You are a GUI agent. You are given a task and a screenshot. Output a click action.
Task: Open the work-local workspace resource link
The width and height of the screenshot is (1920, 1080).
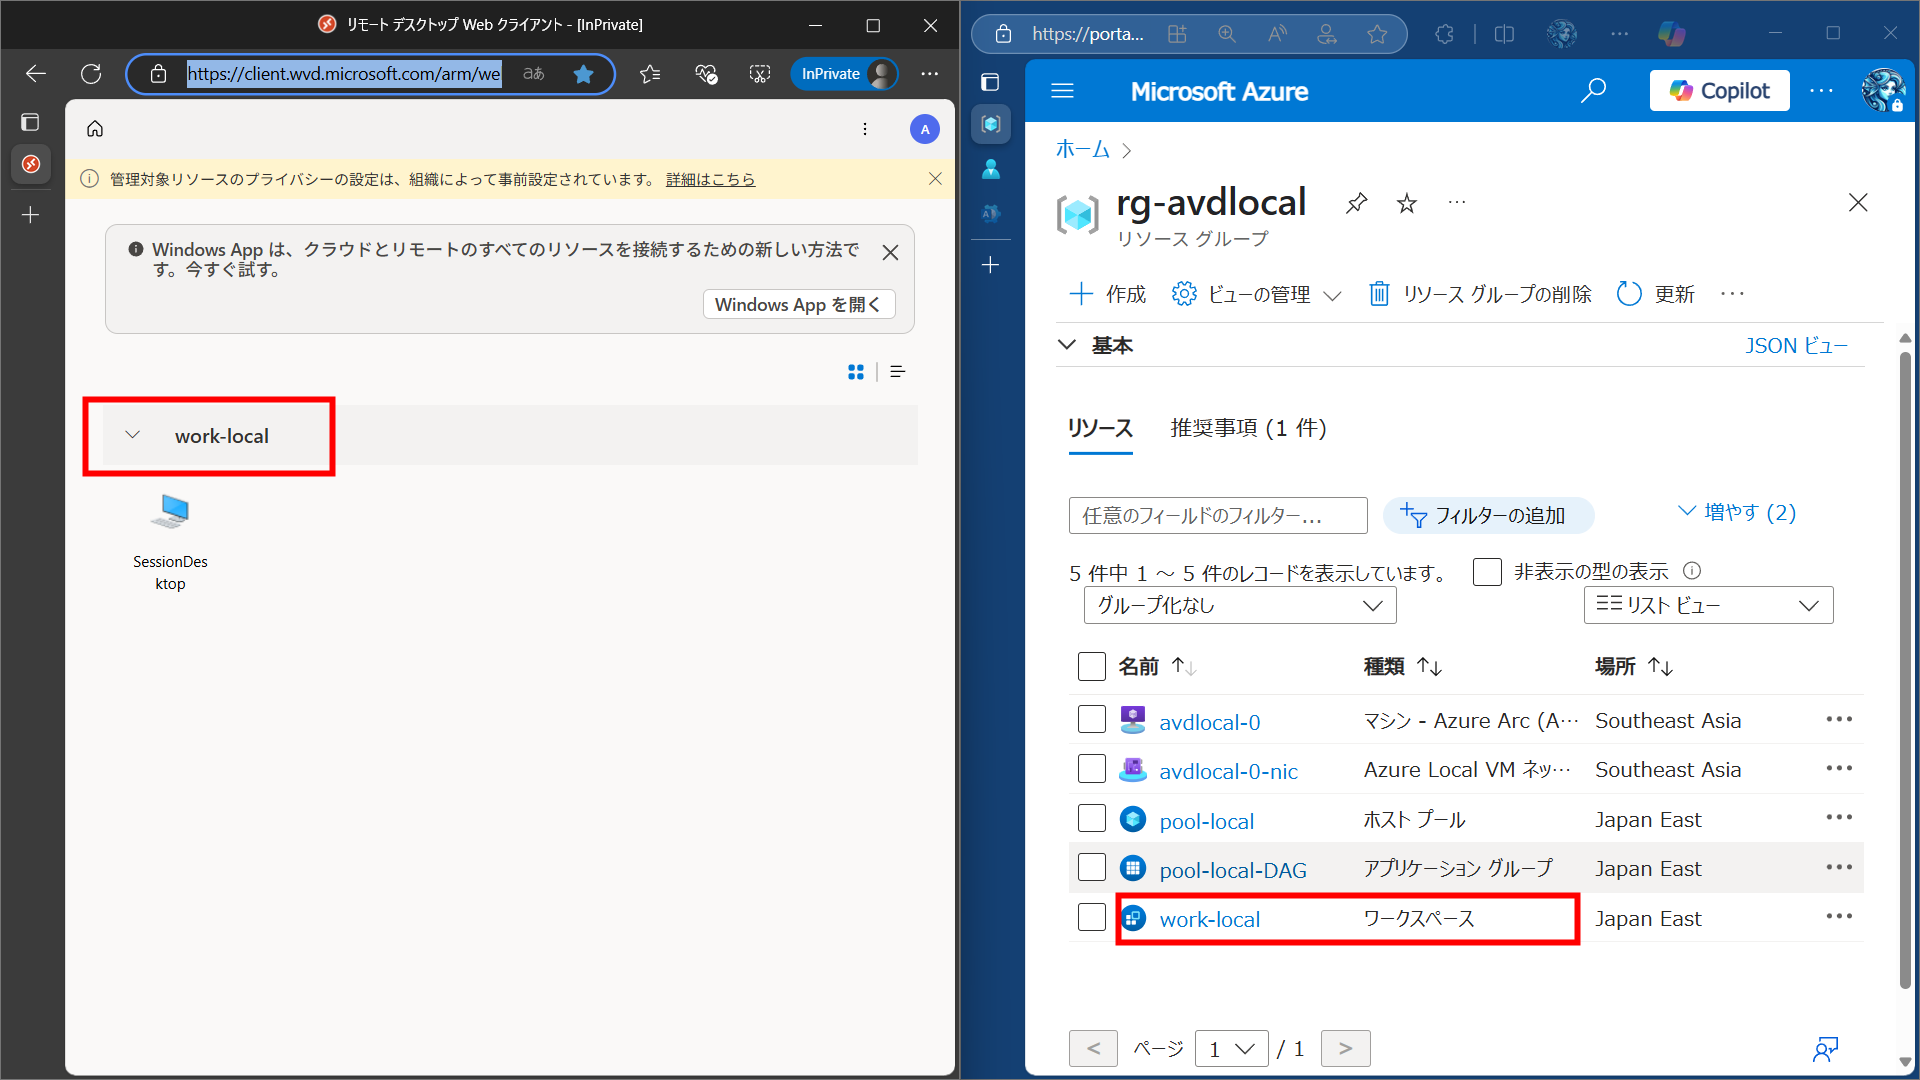pos(1209,919)
